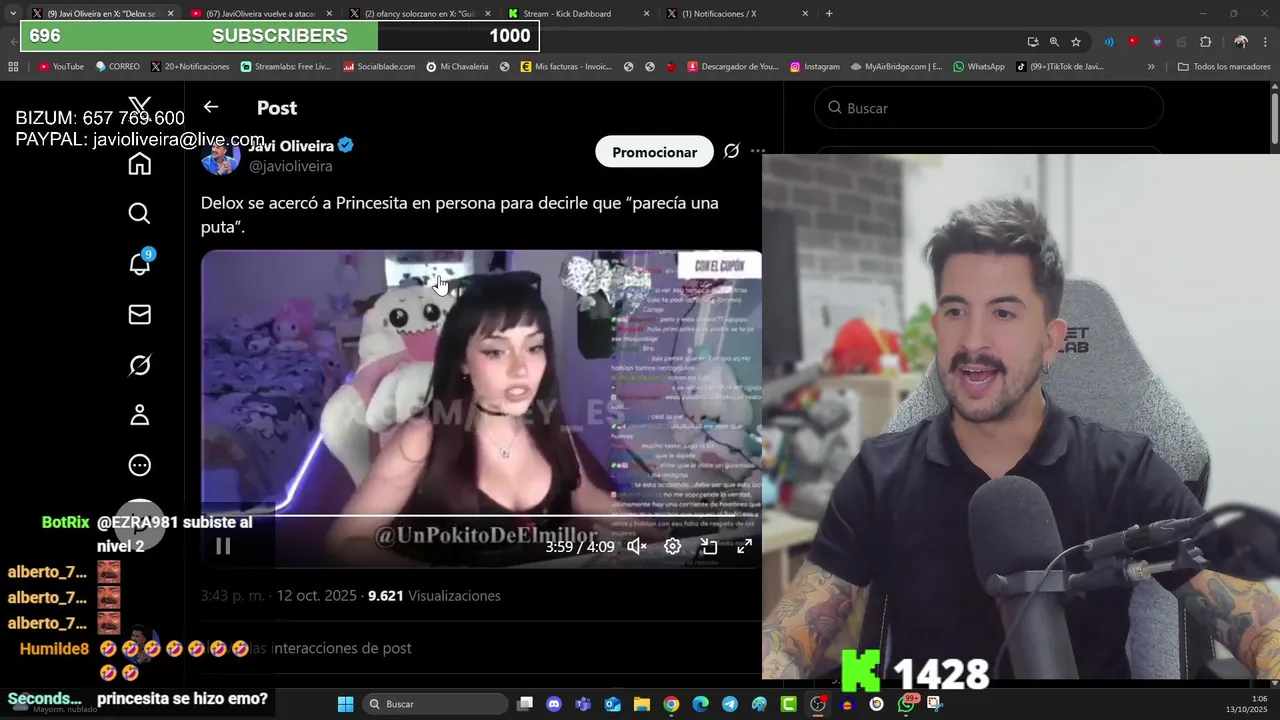Toggle video picture-in-picture mode
The image size is (1280, 720).
[x=709, y=546]
